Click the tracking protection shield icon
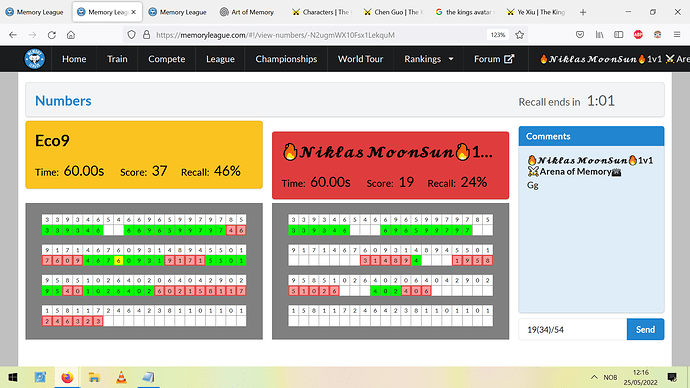690x388 pixels. [x=131, y=35]
